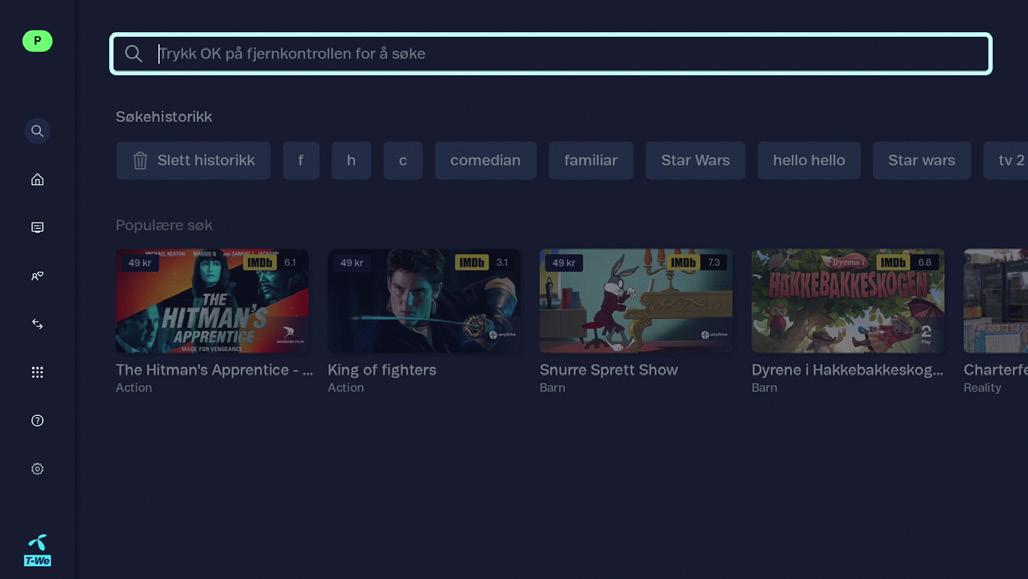Click the 49 kr tag on King of fighters
1028x579 pixels.
coord(351,263)
